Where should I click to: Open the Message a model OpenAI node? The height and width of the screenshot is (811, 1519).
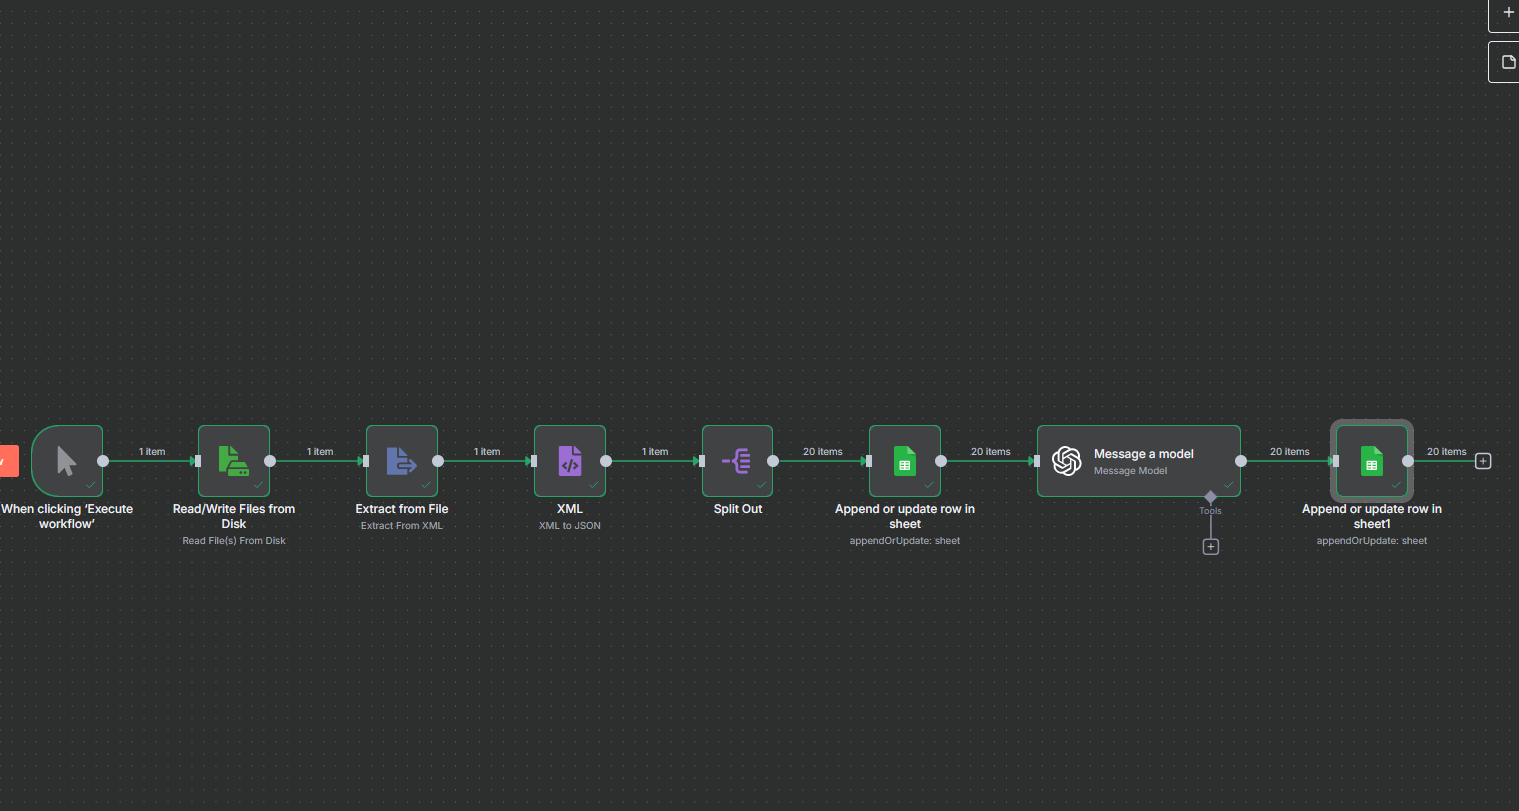click(1139, 461)
